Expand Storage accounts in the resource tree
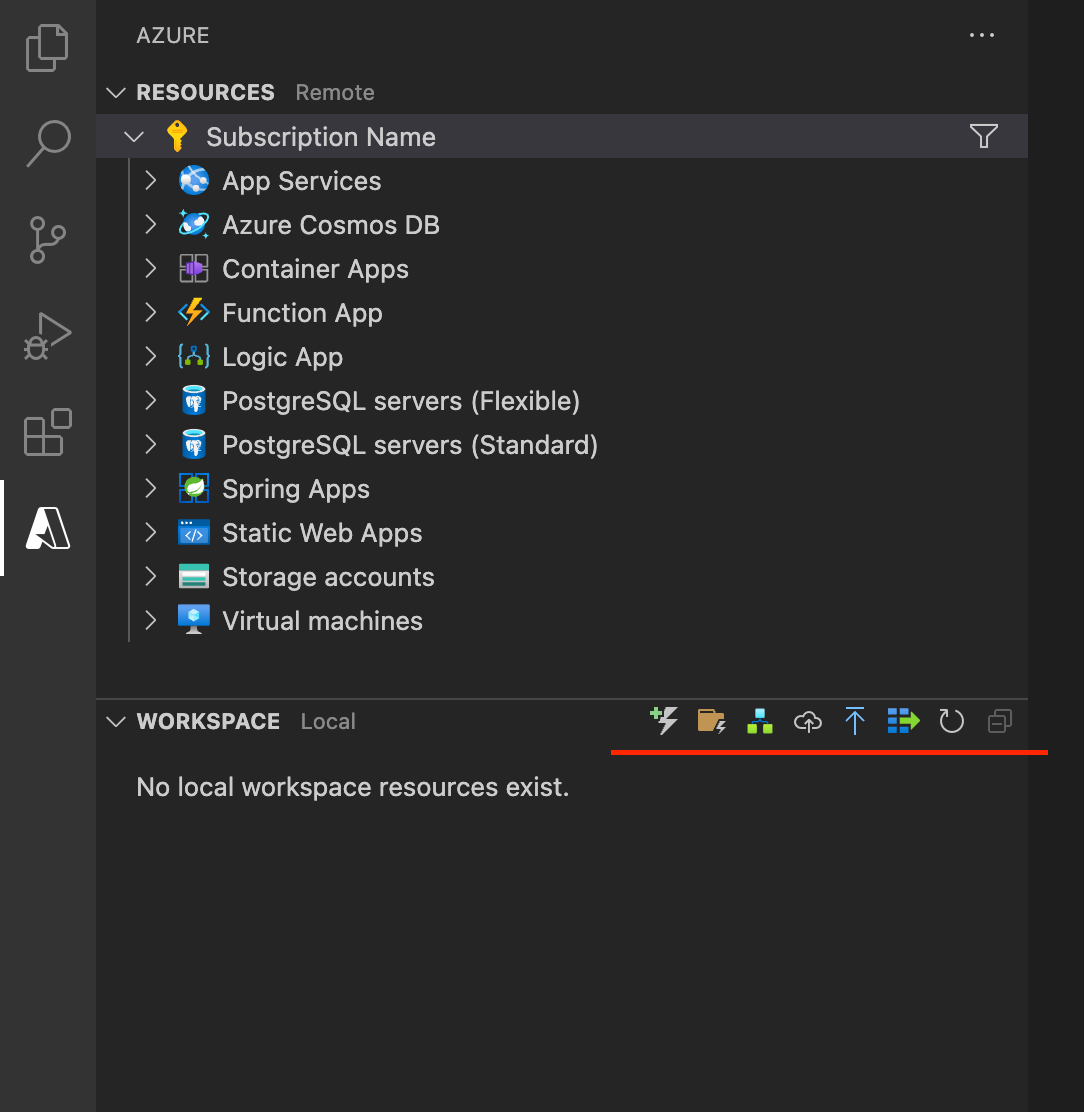 [x=150, y=576]
